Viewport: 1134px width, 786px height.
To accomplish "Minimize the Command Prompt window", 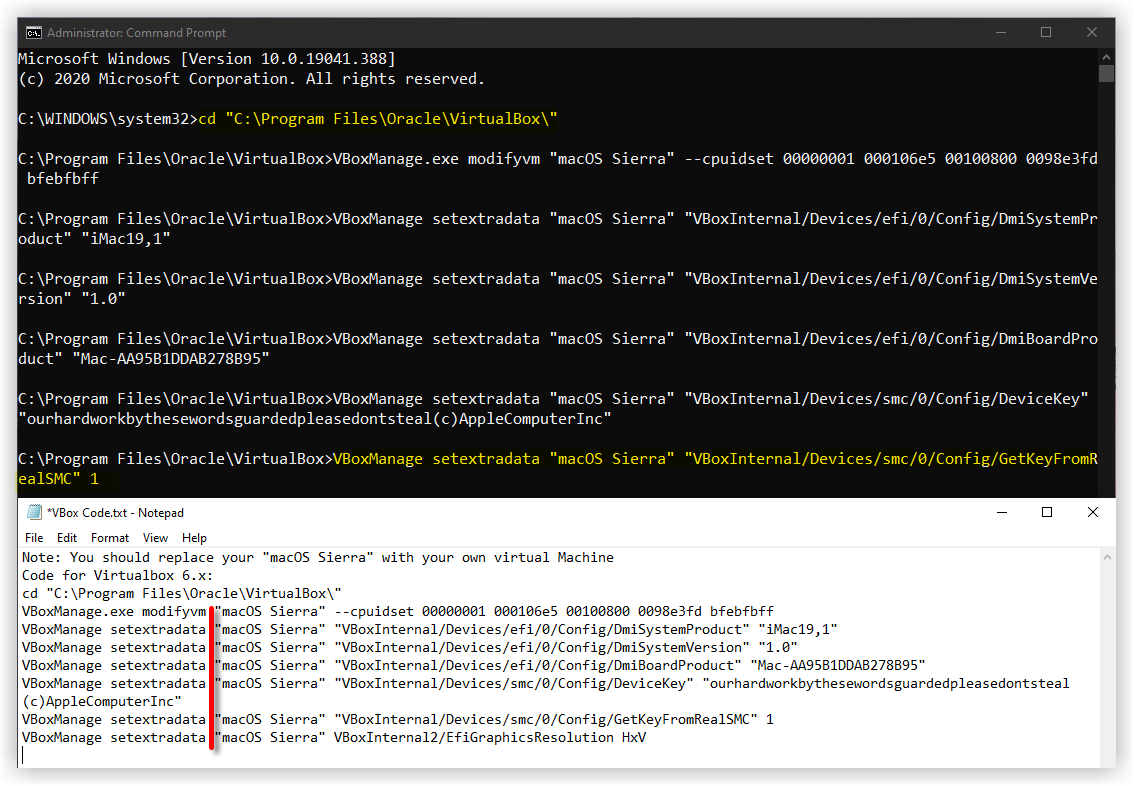I will pos(1001,33).
